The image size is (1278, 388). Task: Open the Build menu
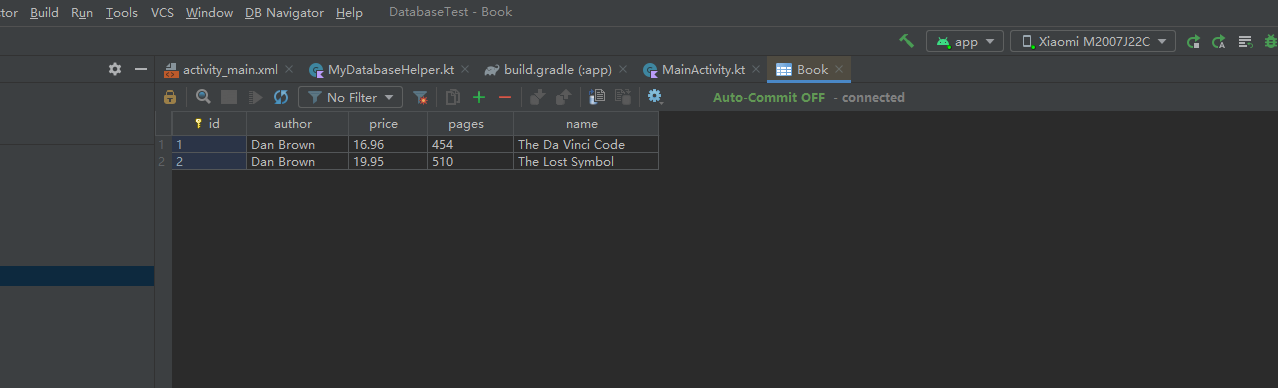click(44, 13)
